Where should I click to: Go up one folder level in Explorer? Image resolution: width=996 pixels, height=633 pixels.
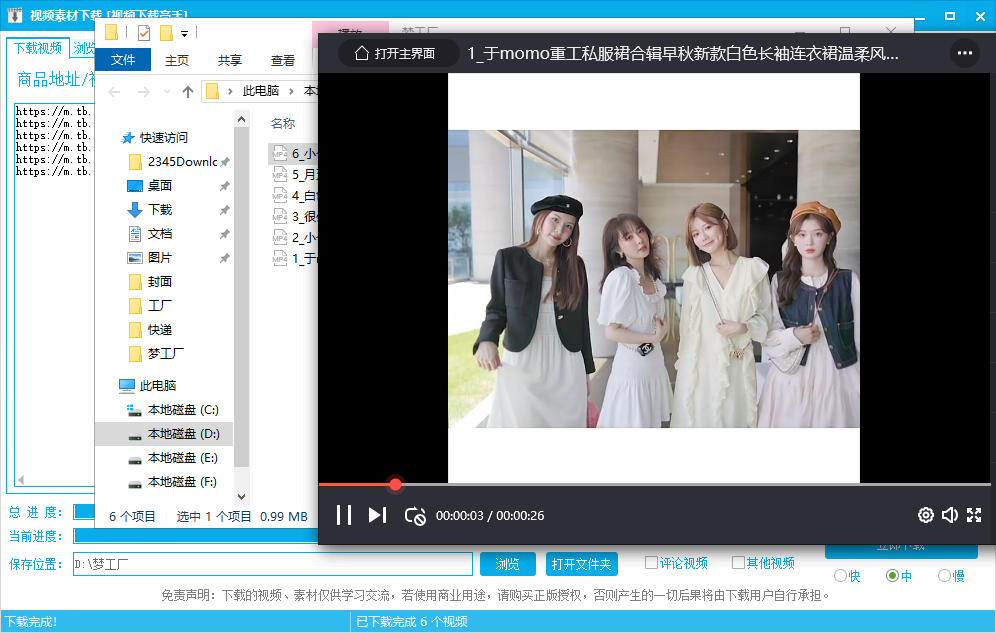pyautogui.click(x=188, y=92)
